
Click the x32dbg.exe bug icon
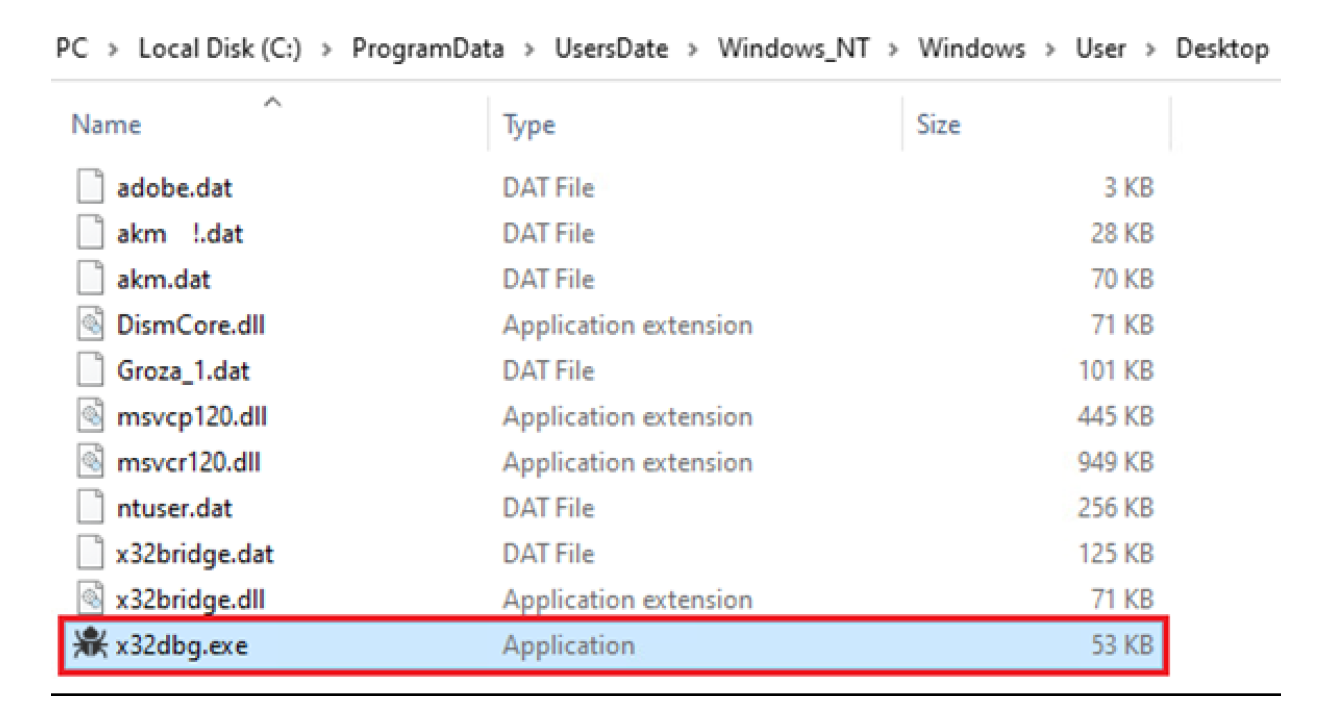point(90,645)
